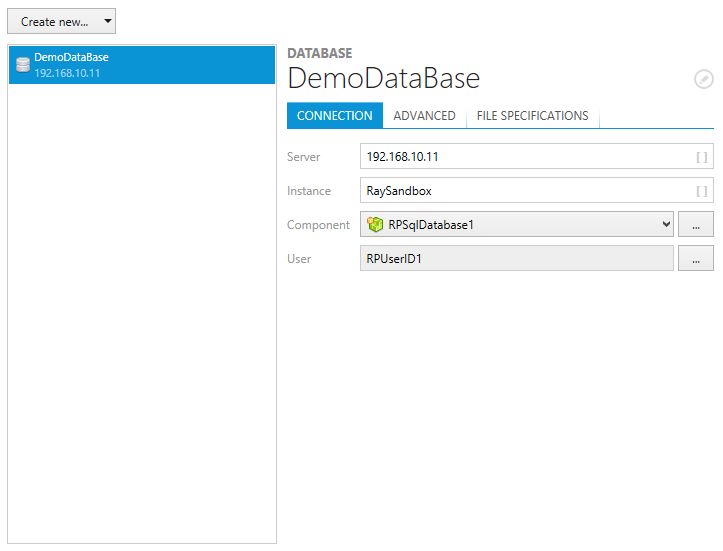Click the browse button beside Component
The image size is (723, 551).
[x=696, y=225]
